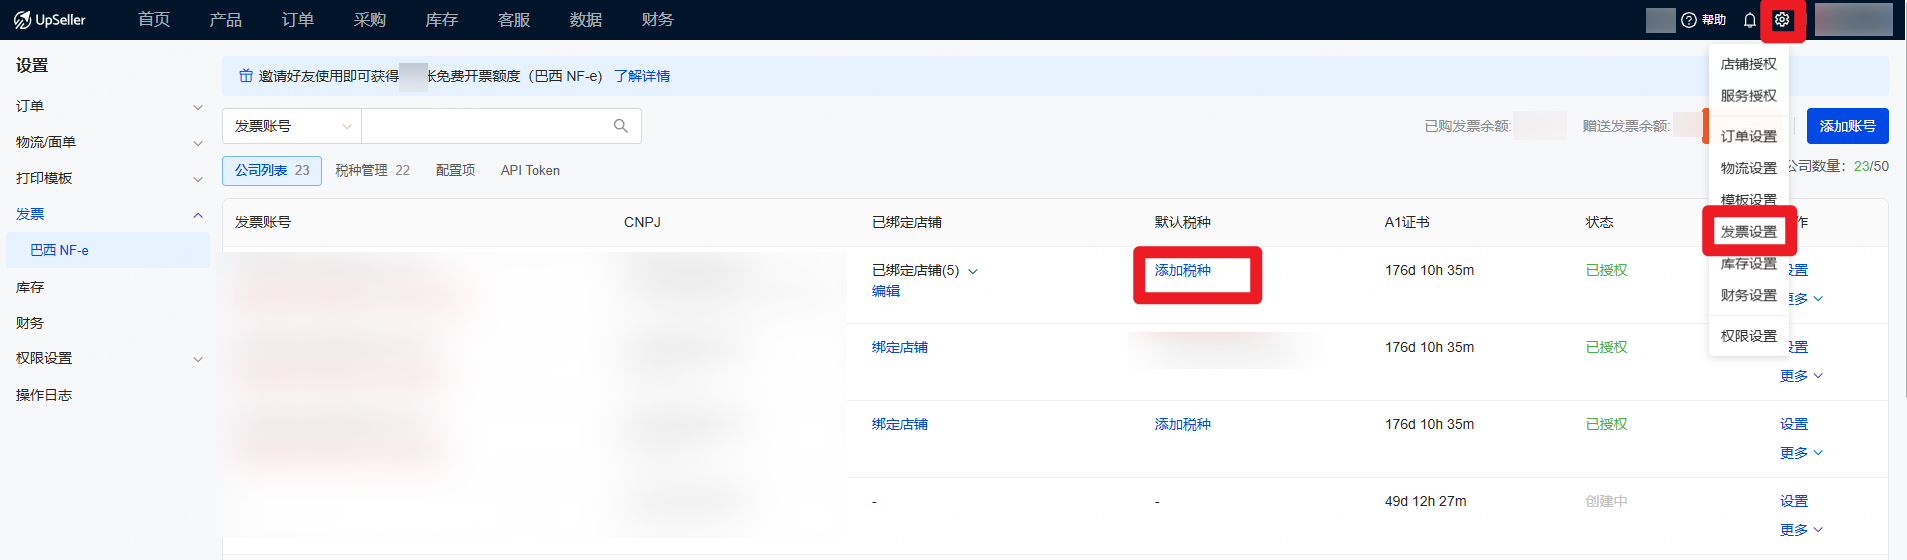Open the 首页 top menu
Image resolution: width=1907 pixels, height=560 pixels.
(x=154, y=20)
